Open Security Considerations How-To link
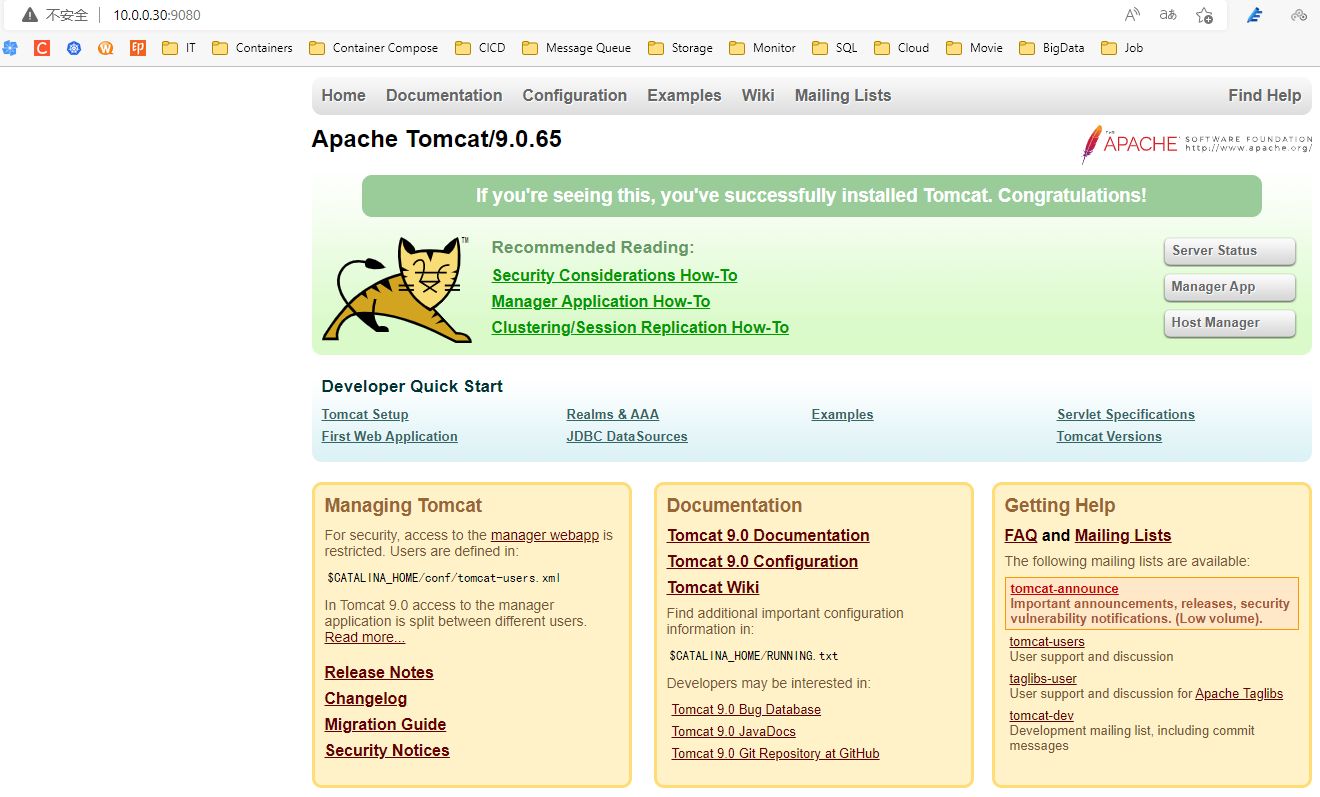The width and height of the screenshot is (1320, 797). click(614, 275)
